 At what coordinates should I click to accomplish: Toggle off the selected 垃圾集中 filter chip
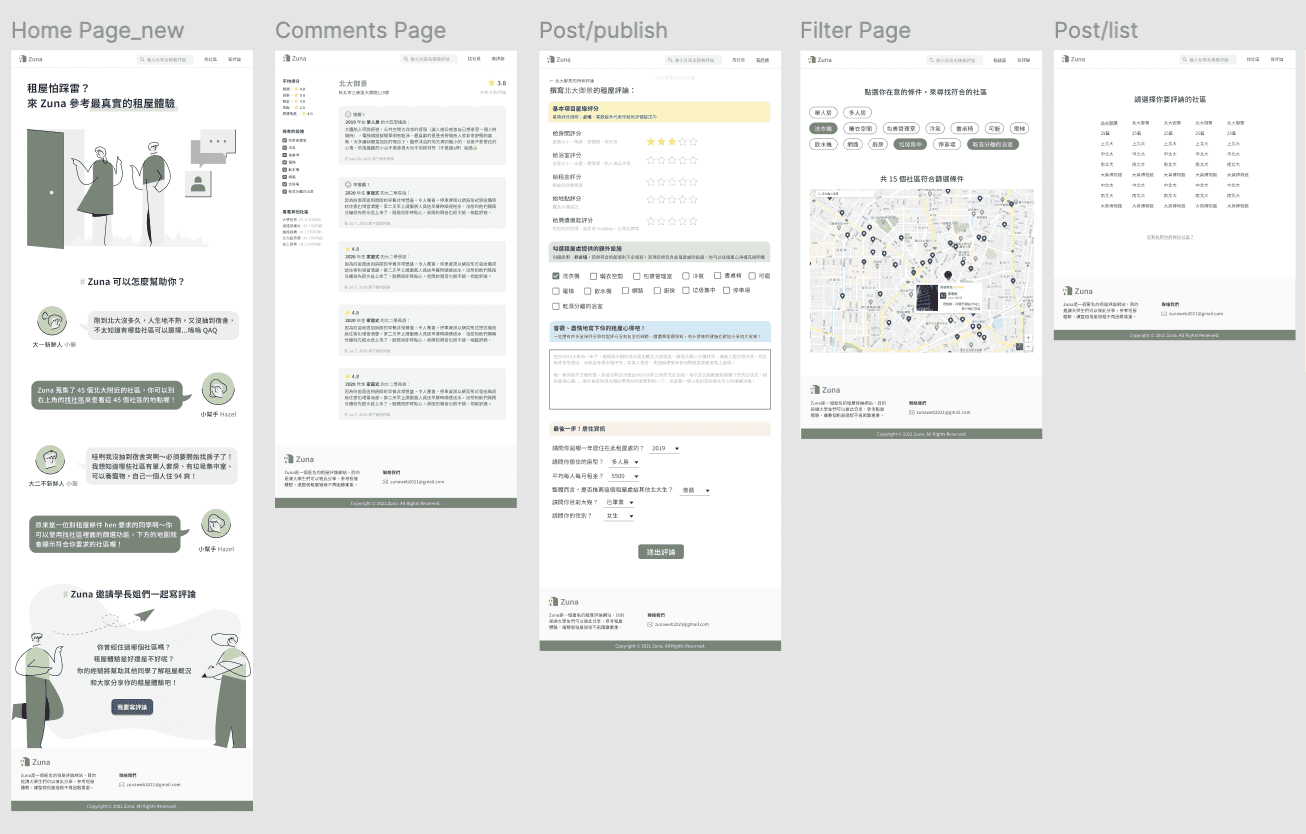912,144
